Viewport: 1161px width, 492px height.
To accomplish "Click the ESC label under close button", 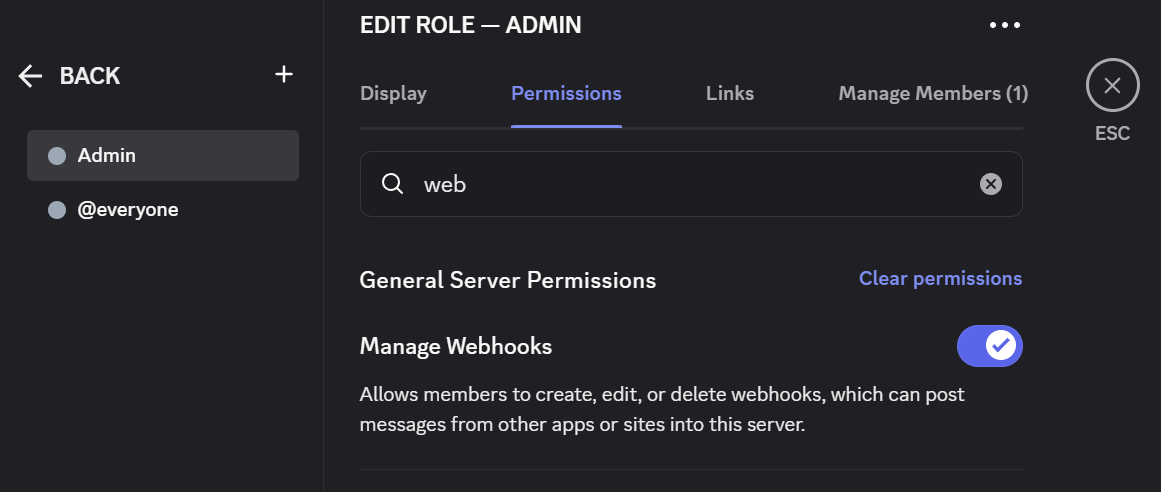I will (x=1112, y=133).
